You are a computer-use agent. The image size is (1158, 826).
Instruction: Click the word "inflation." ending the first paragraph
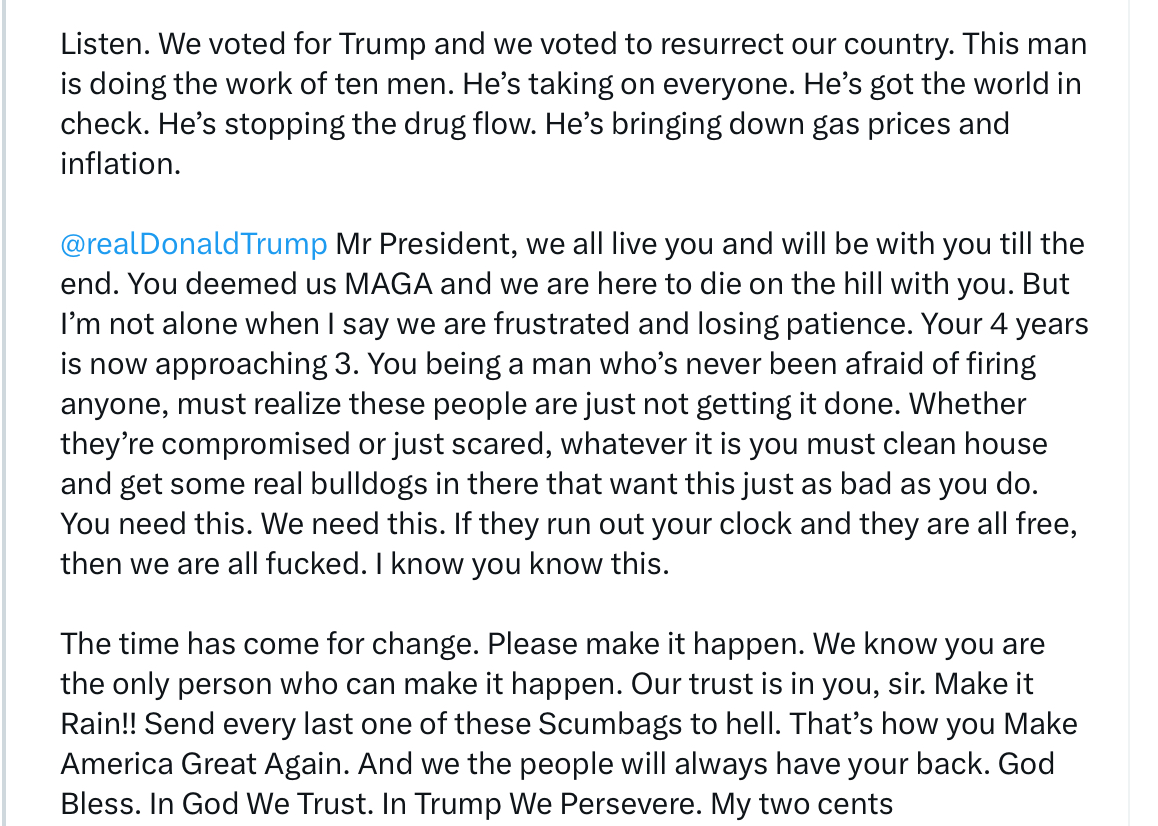pos(120,164)
